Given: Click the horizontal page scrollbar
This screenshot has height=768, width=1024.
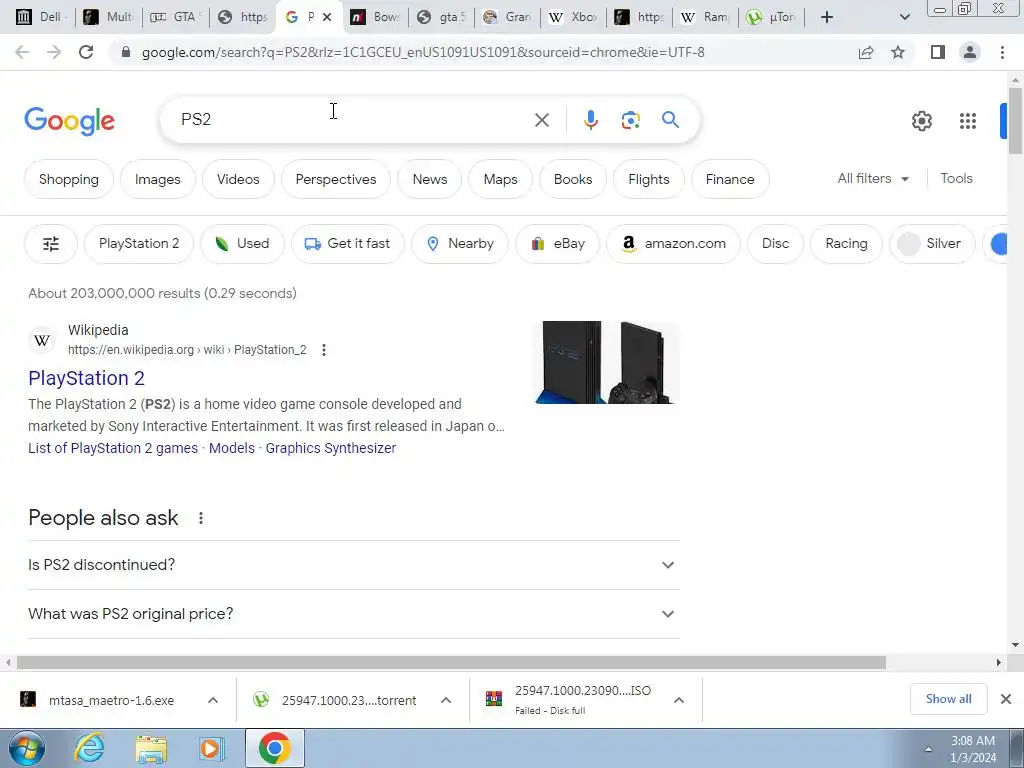Looking at the screenshot, I should click(451, 663).
